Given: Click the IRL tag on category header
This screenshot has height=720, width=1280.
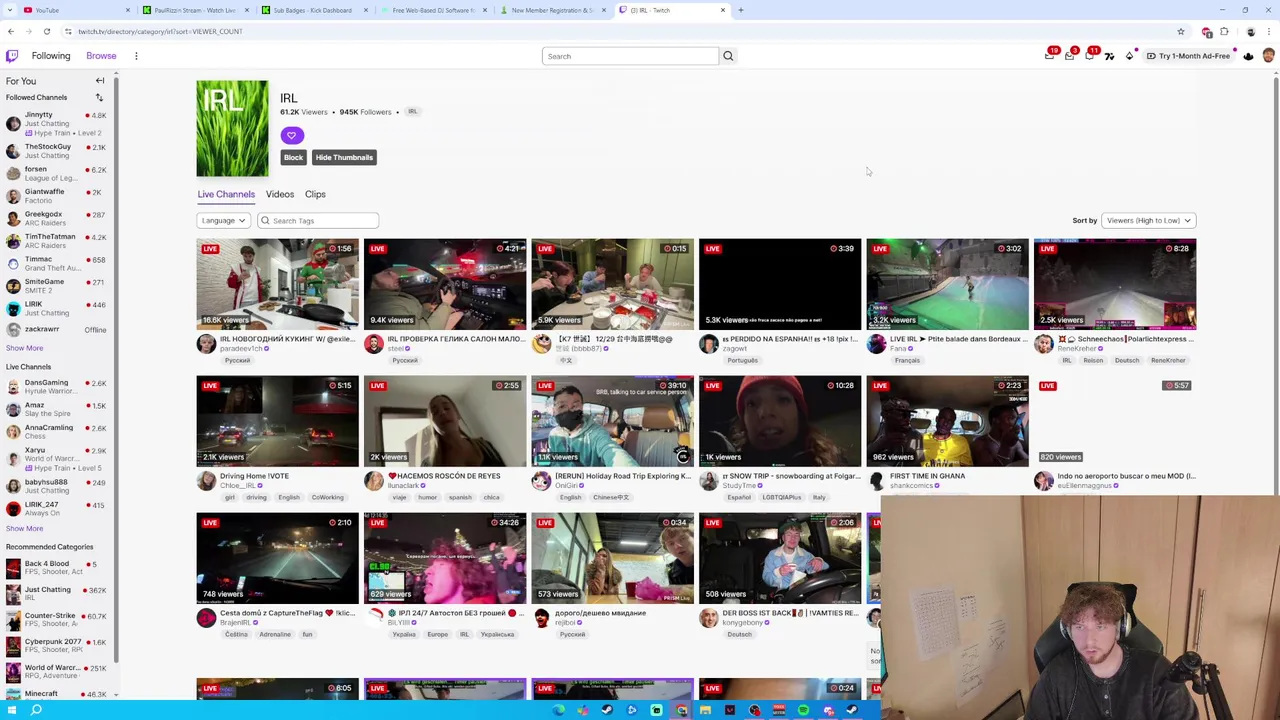Looking at the screenshot, I should [412, 111].
